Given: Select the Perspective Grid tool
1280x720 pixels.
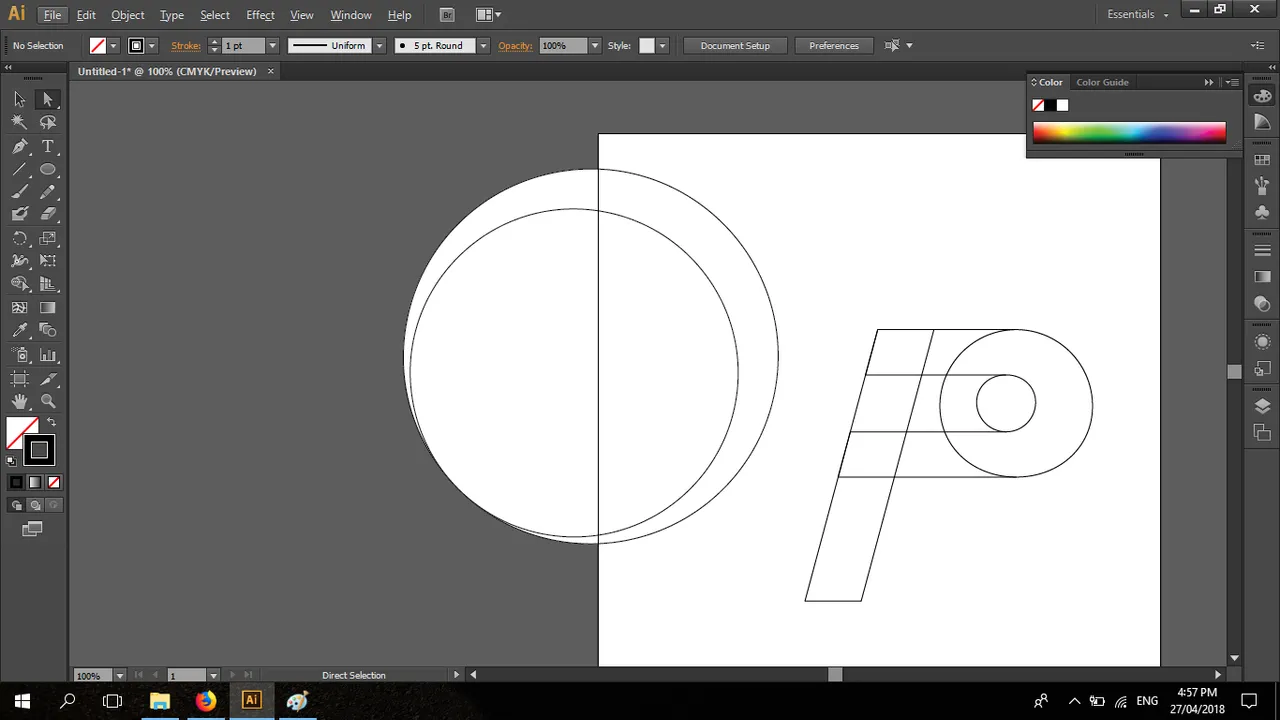Looking at the screenshot, I should [47, 284].
